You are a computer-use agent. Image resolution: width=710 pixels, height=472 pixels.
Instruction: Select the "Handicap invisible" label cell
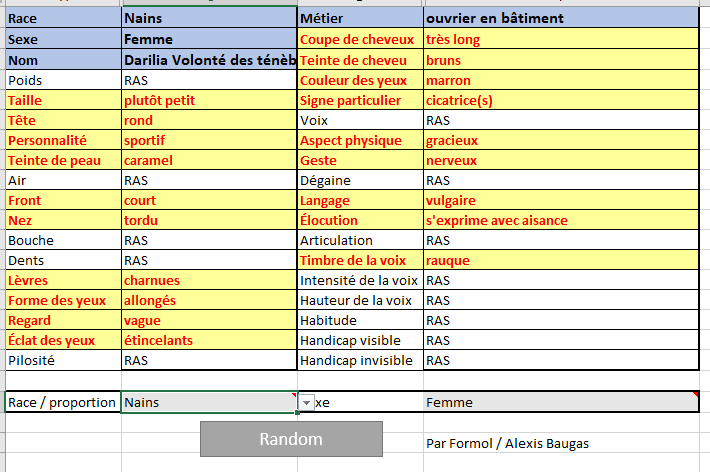[x=360, y=360]
